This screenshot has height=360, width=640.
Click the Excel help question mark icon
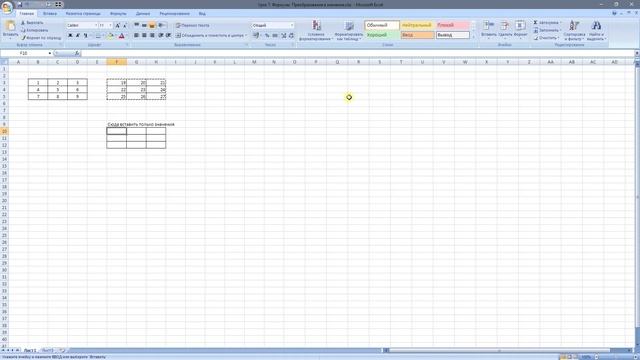pyautogui.click(x=614, y=13)
